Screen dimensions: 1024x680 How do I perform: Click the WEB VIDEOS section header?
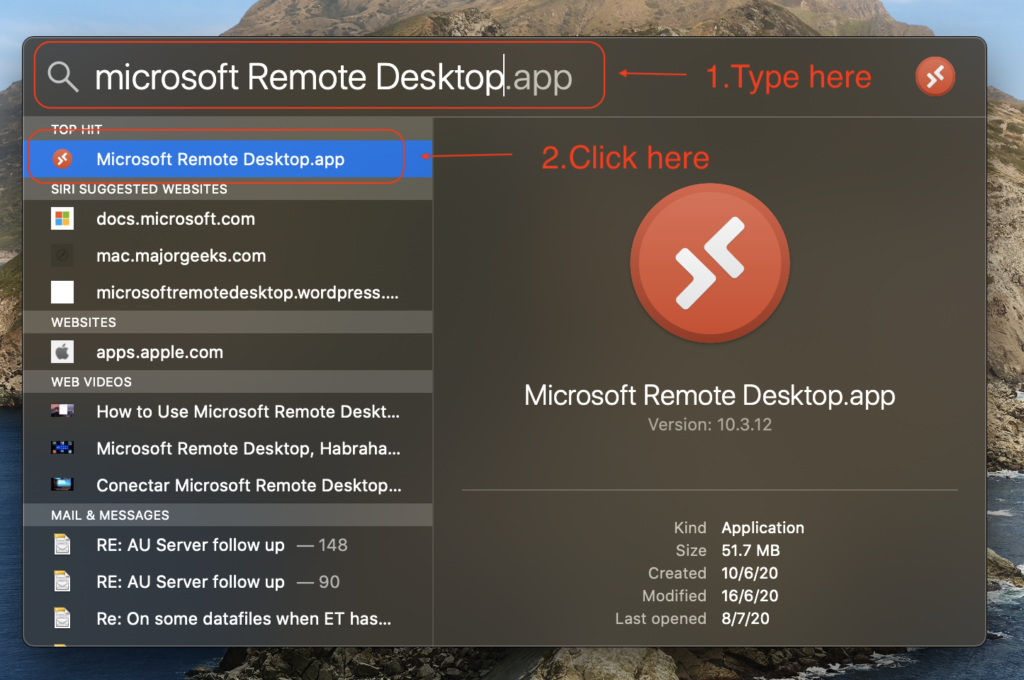pos(91,381)
